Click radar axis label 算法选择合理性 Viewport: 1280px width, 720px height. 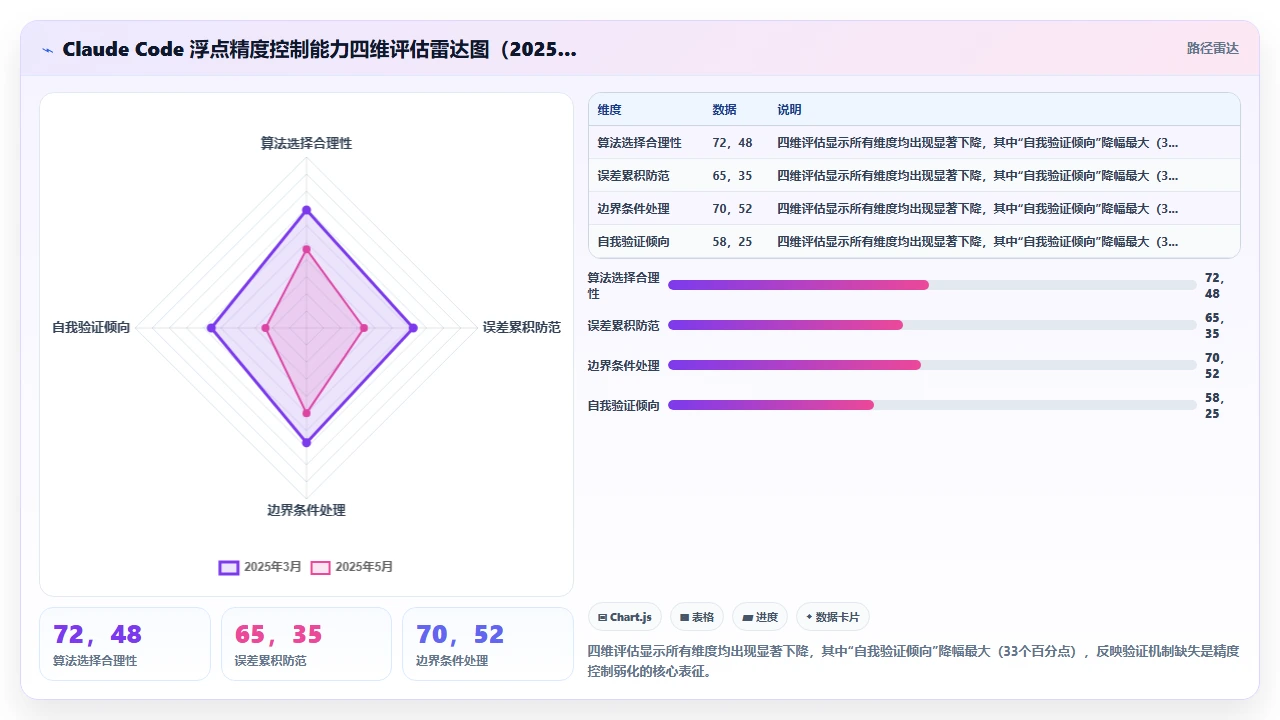(306, 143)
